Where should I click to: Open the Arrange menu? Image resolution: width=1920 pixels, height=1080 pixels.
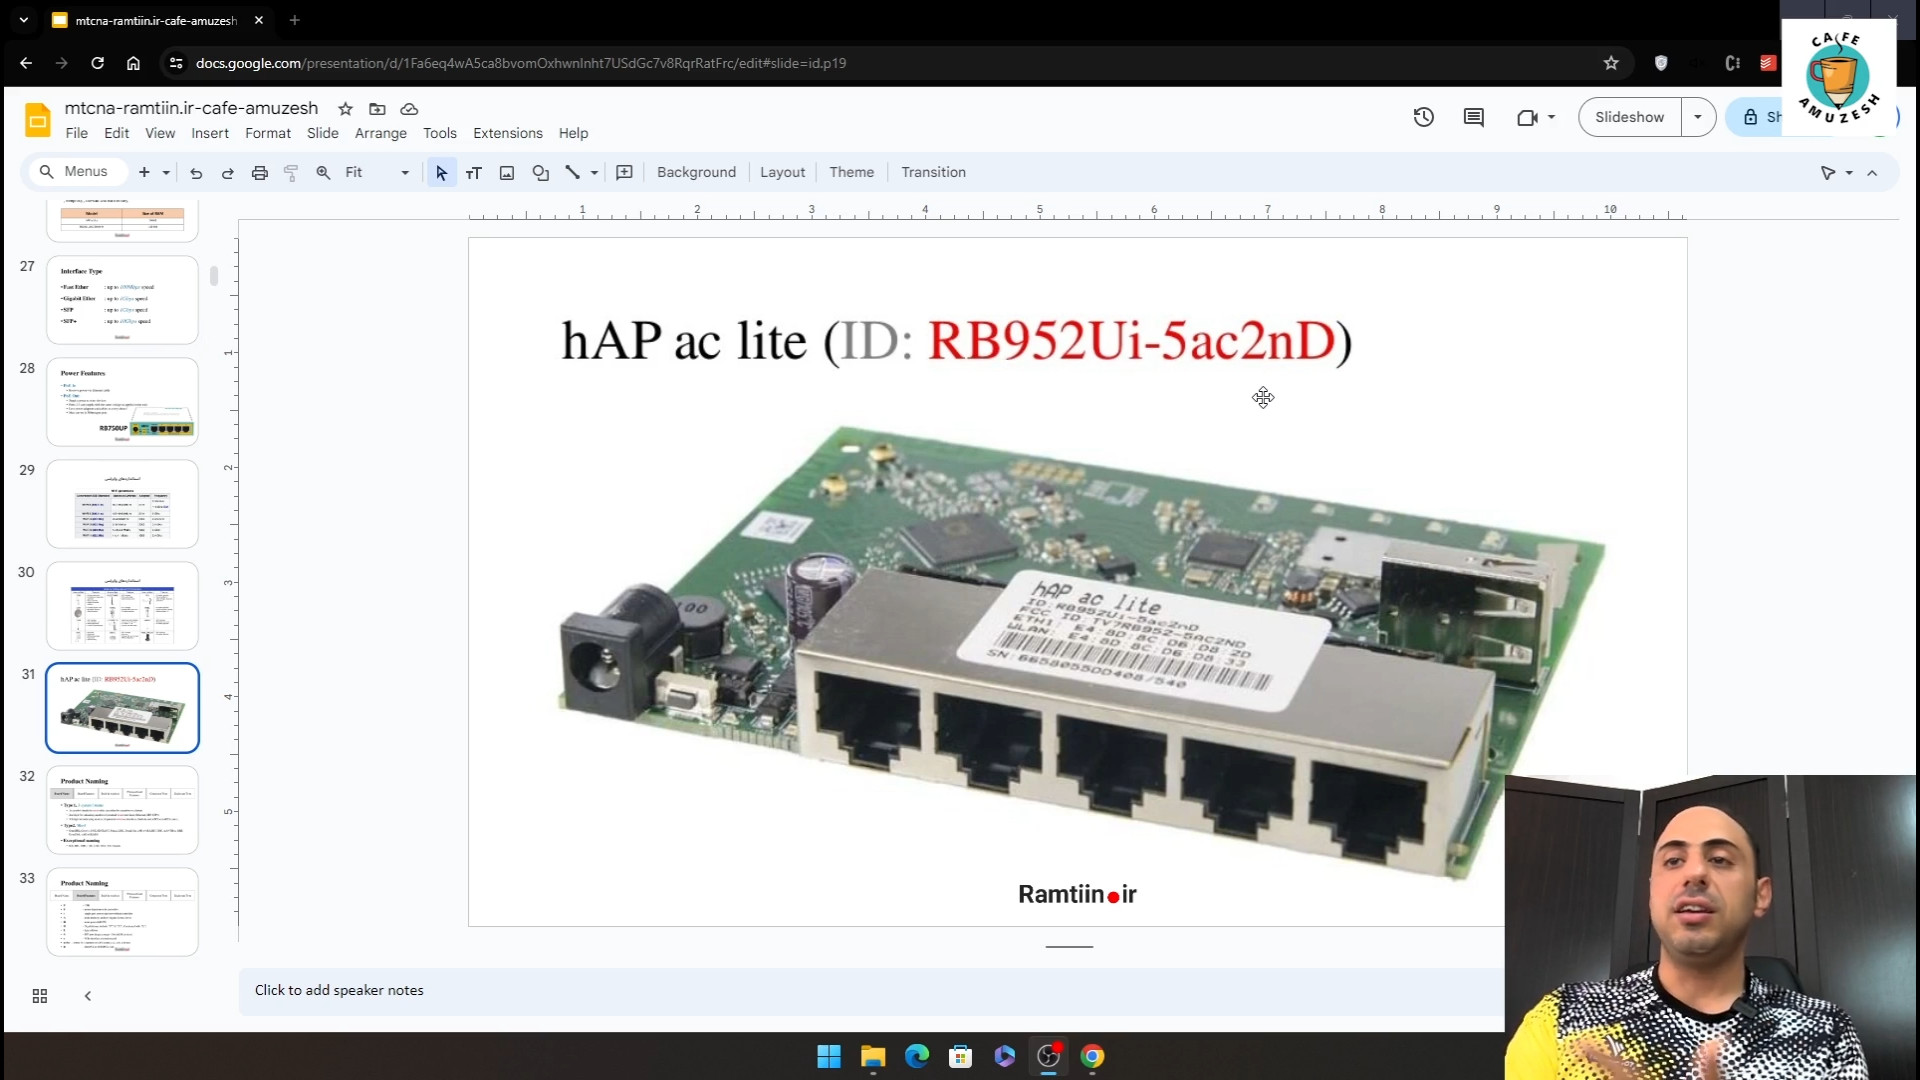coord(381,133)
